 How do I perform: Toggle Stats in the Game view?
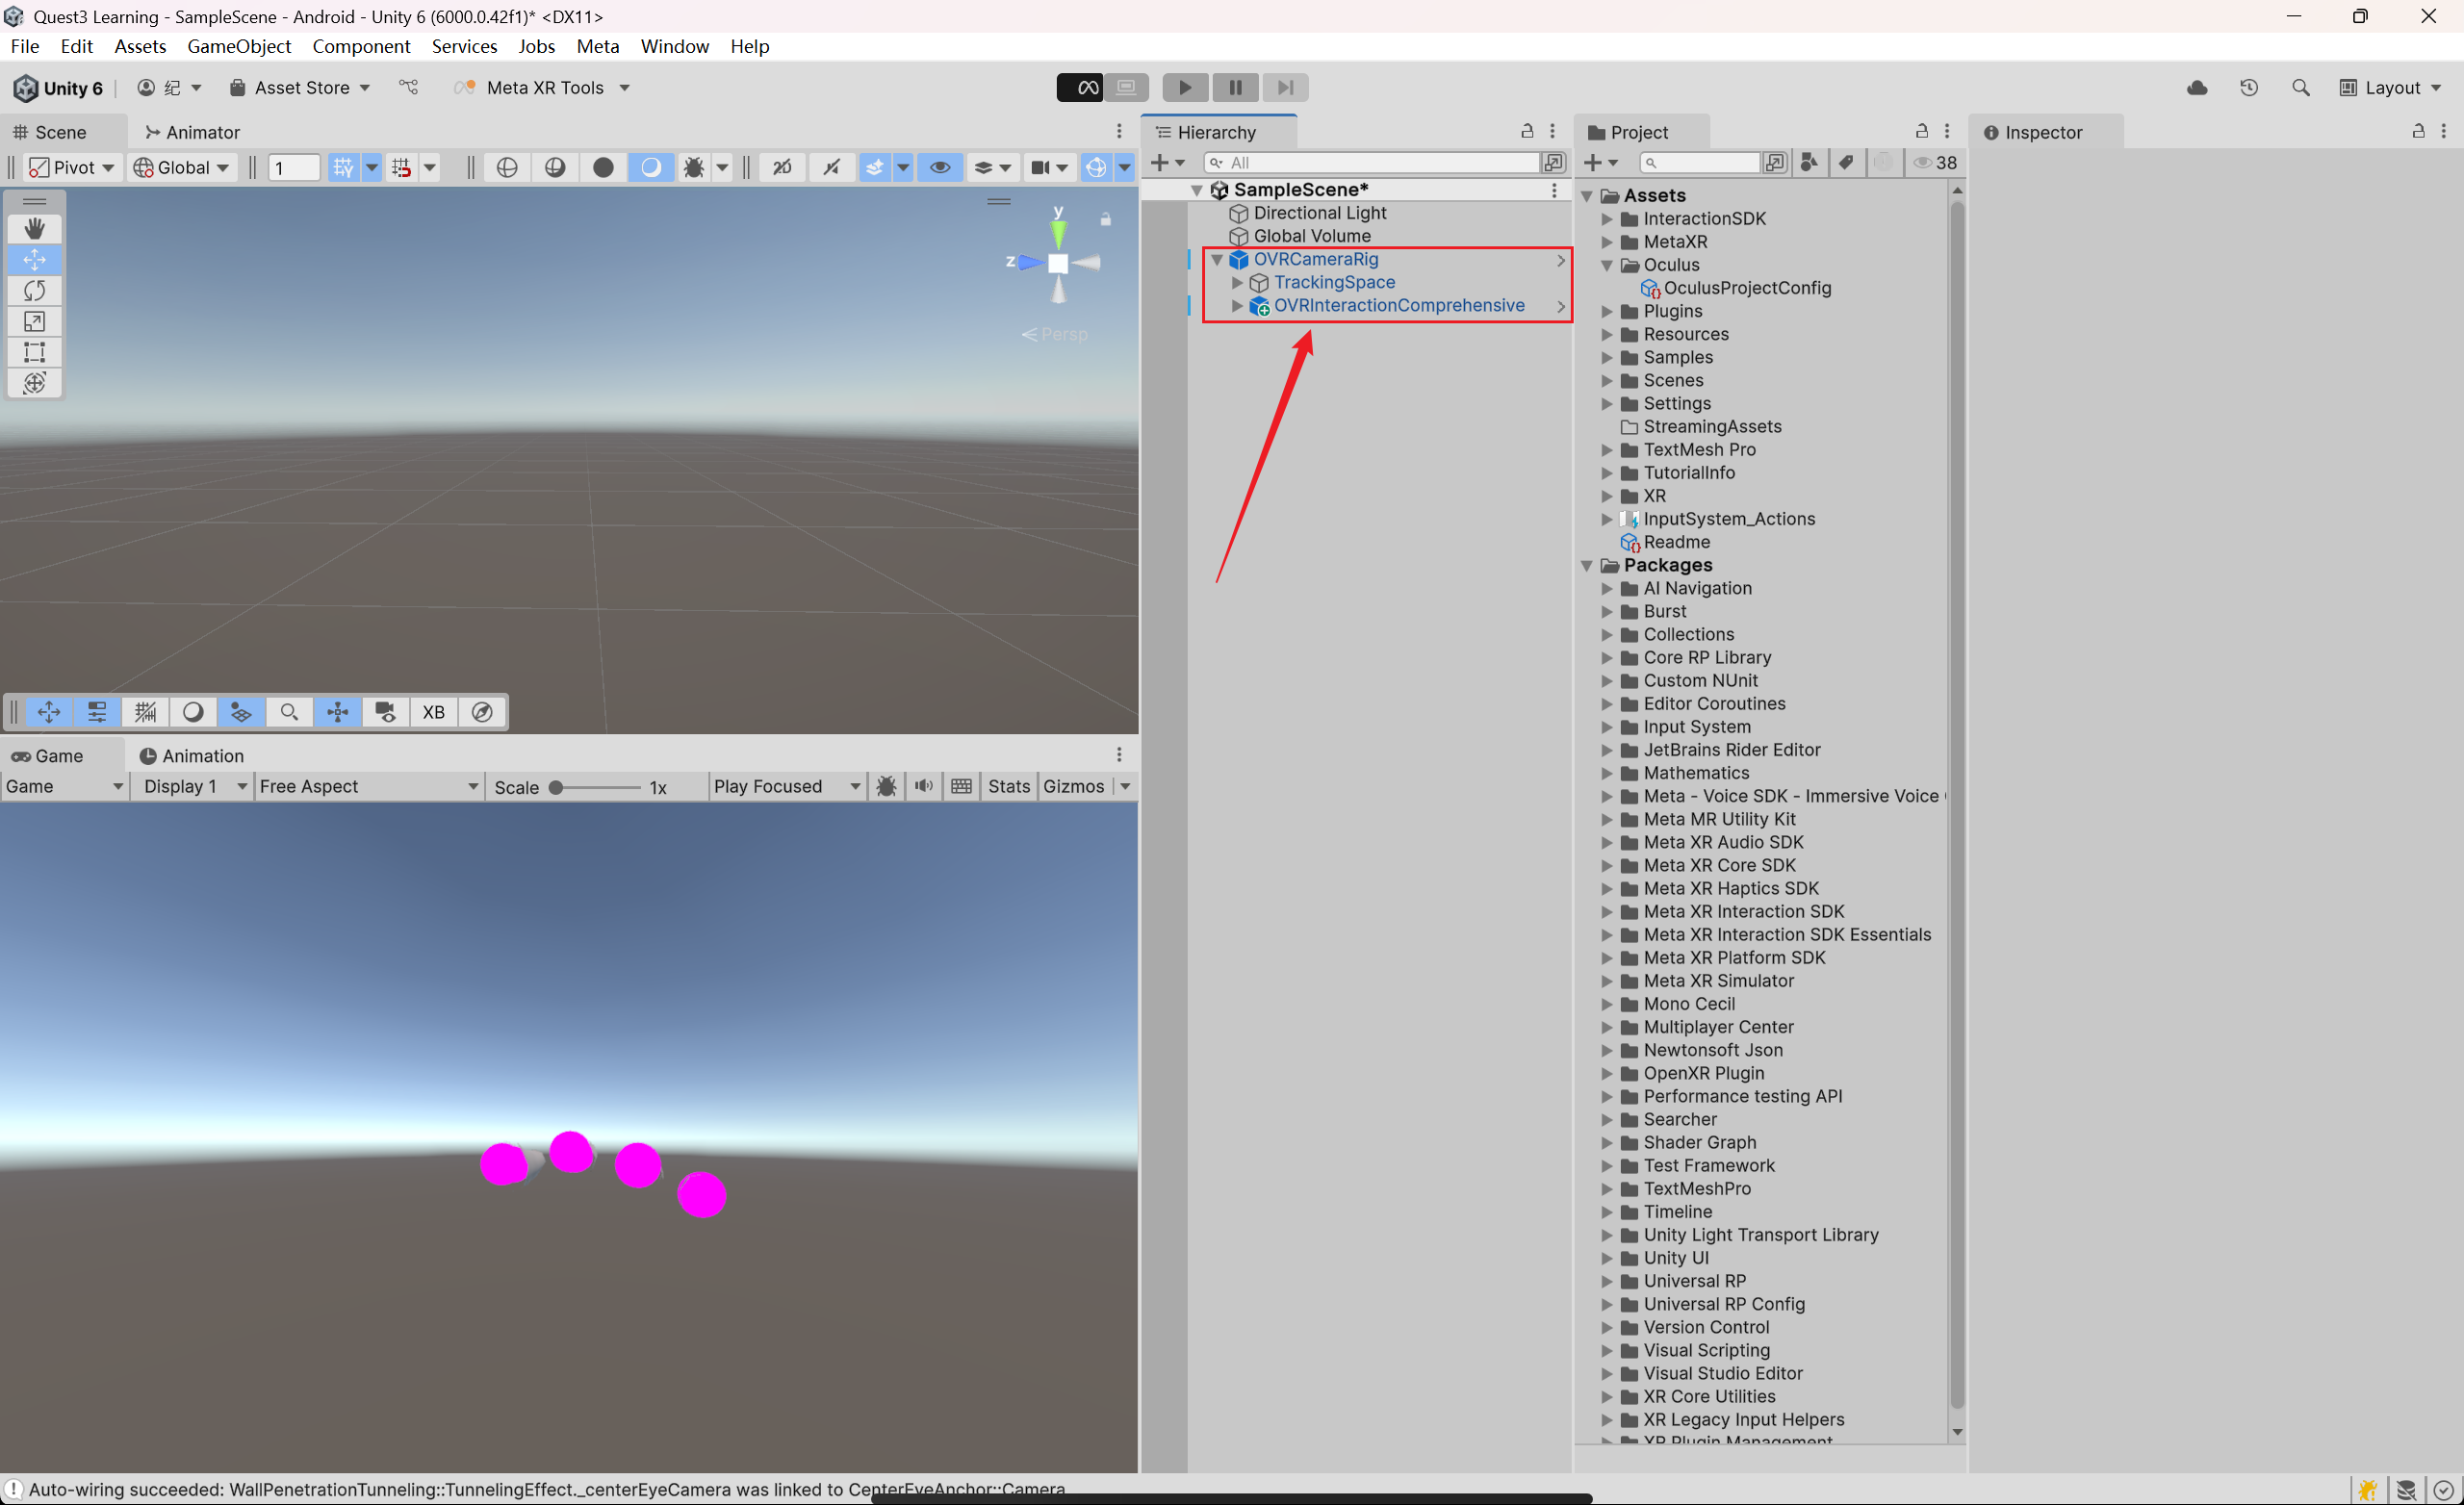[1009, 787]
